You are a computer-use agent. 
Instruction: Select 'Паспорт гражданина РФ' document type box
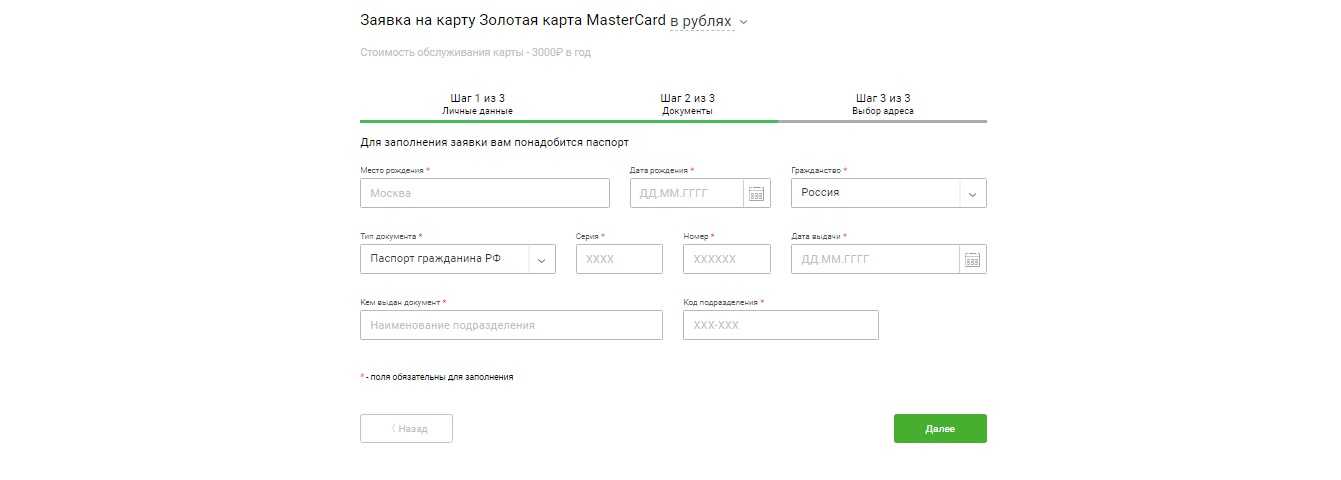[443, 260]
